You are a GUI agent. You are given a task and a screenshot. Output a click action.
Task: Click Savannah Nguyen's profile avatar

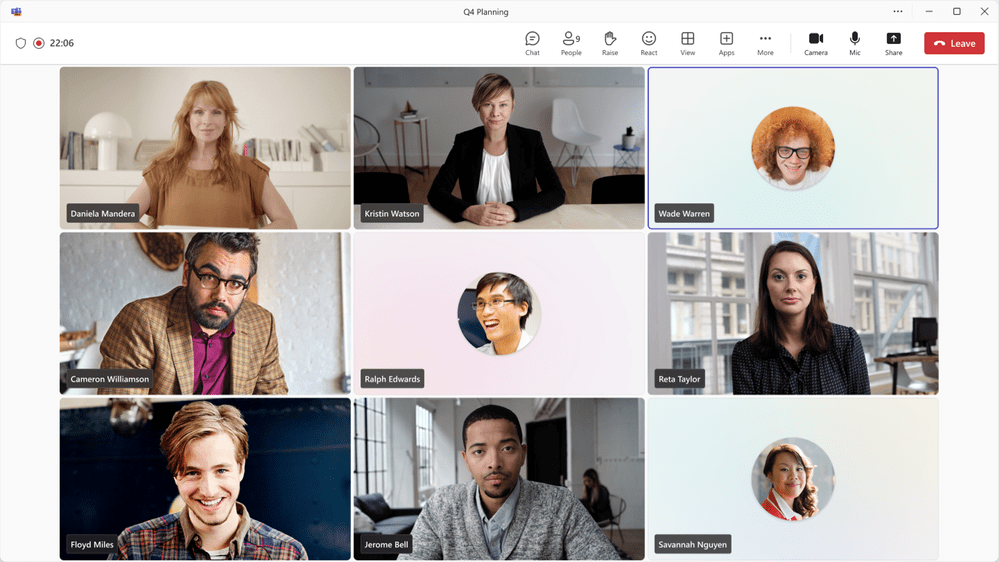pos(793,479)
